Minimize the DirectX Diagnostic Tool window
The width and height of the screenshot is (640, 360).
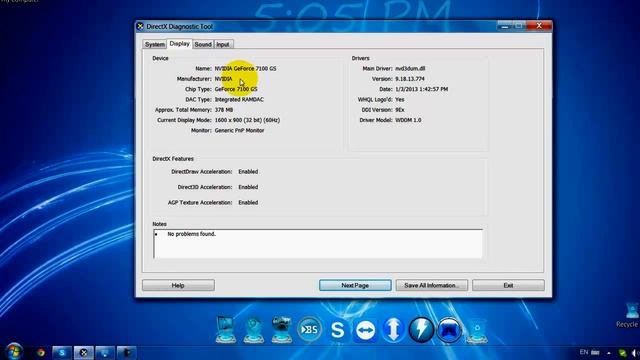[x=504, y=26]
